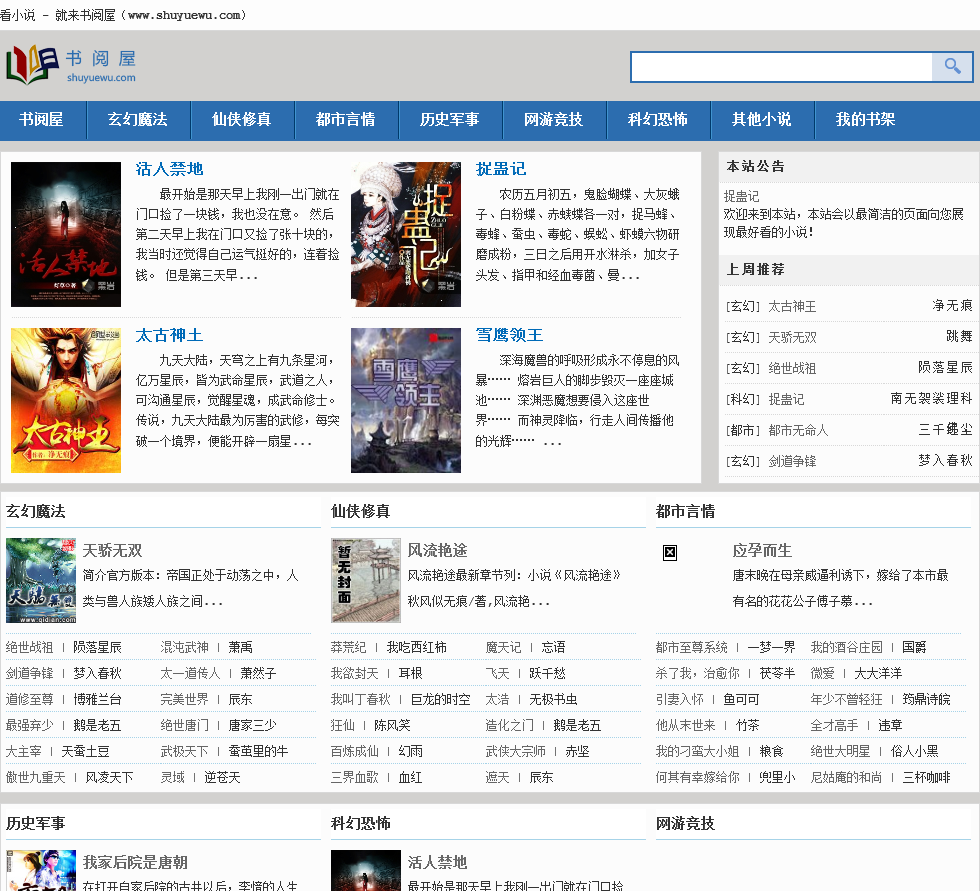Open the 仙侠修真 navigation tab
The width and height of the screenshot is (980, 891).
pos(241,119)
